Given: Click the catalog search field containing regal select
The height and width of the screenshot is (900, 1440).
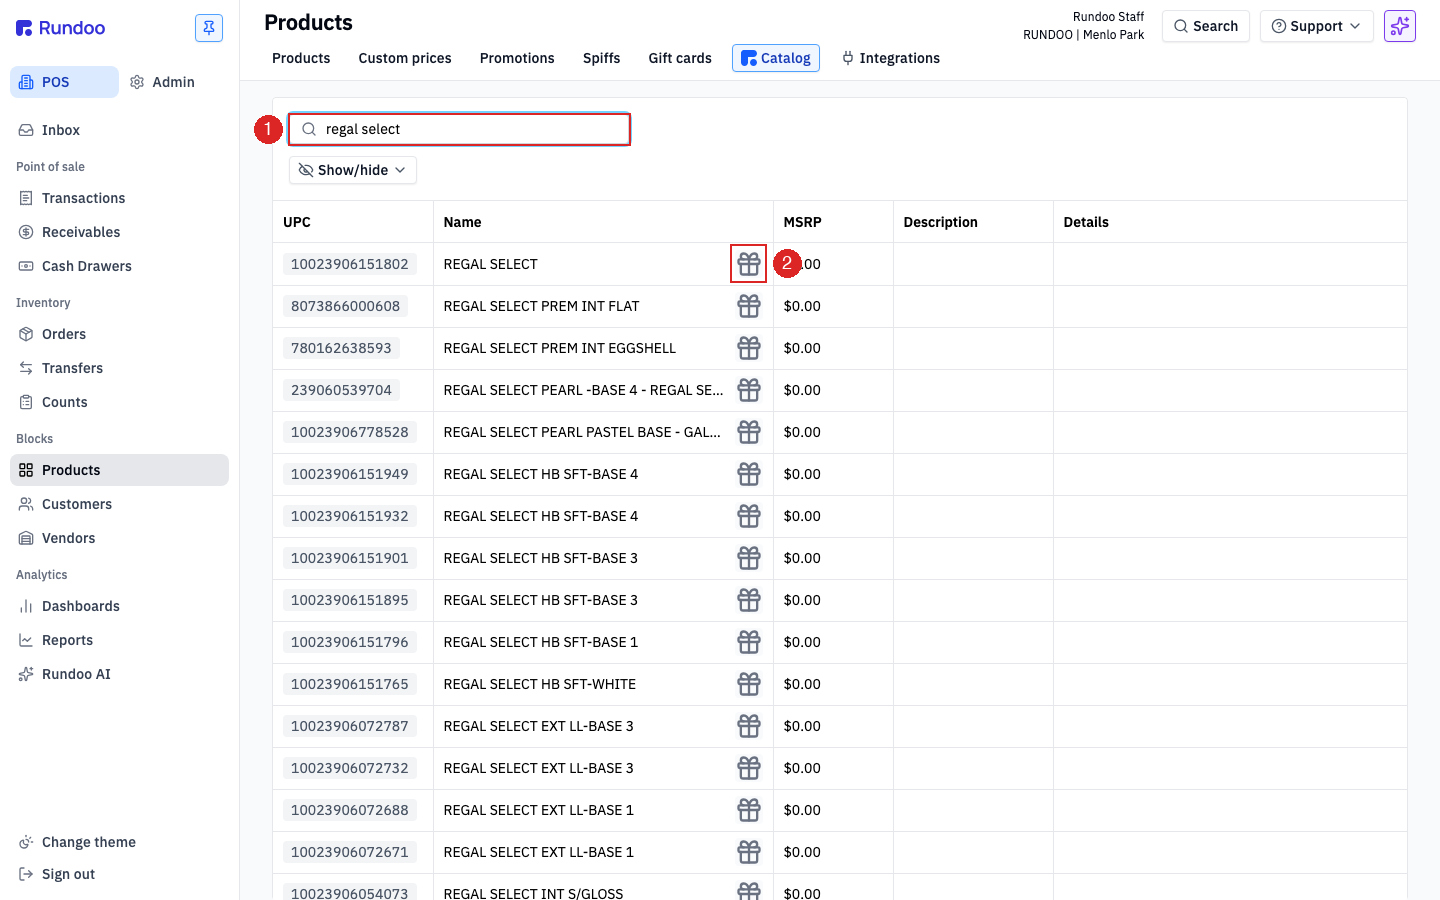Looking at the screenshot, I should tap(460, 129).
